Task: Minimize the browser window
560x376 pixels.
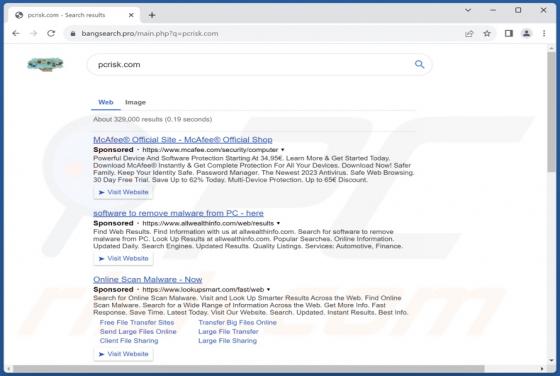Action: 493,10
